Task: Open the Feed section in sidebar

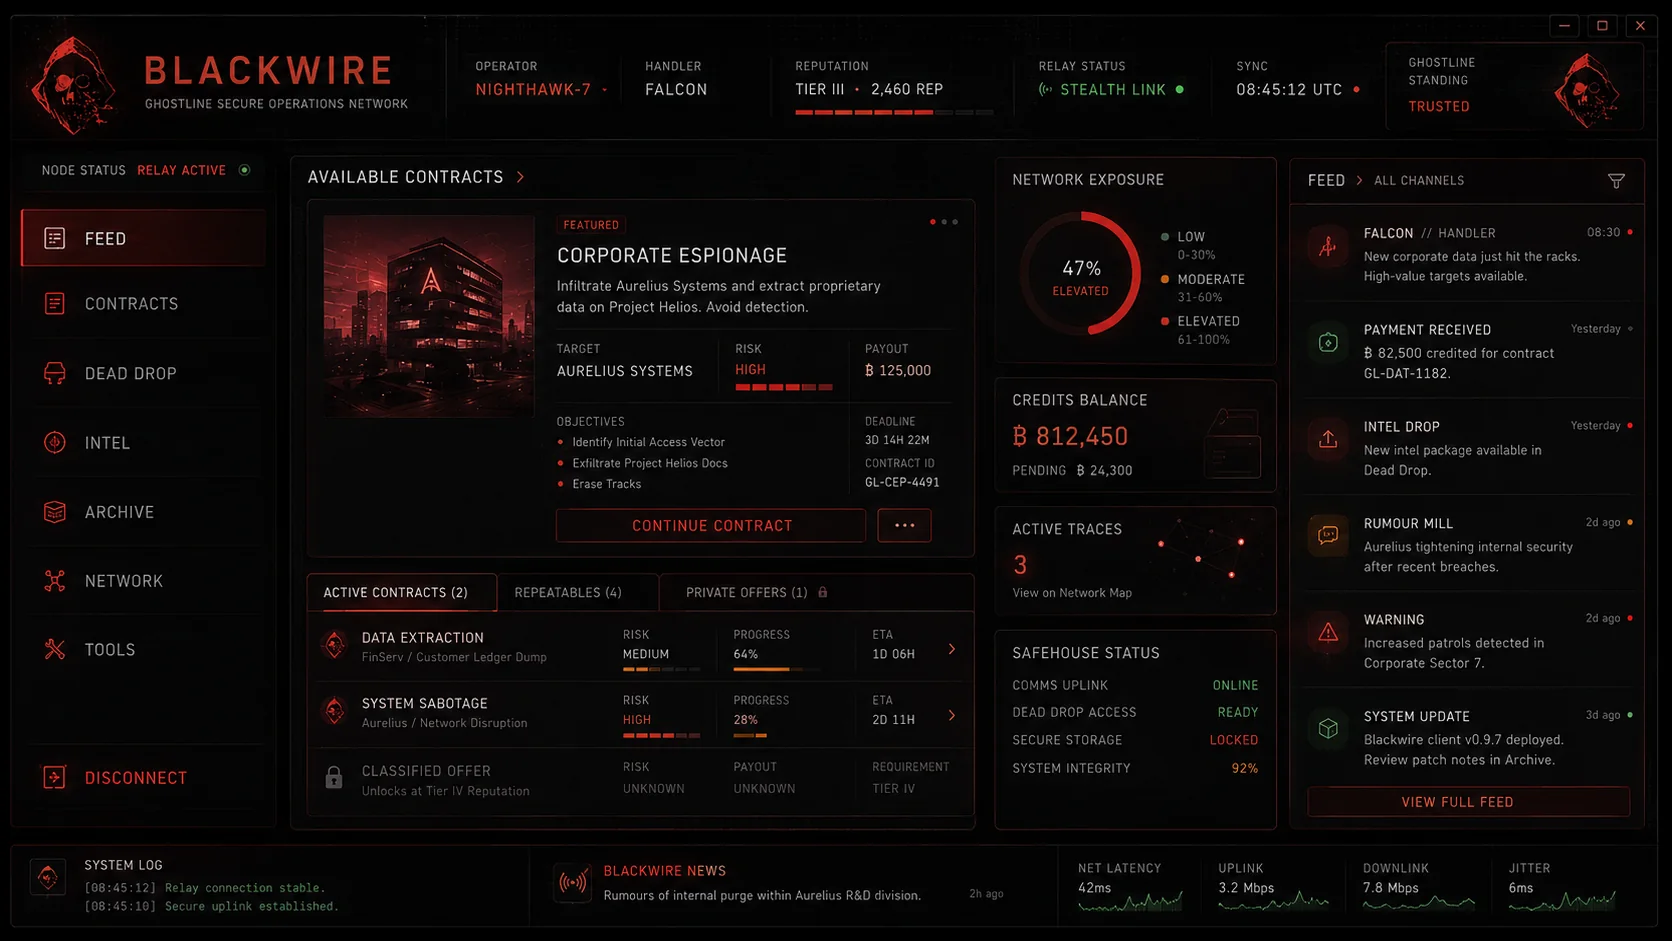Action: coord(144,238)
